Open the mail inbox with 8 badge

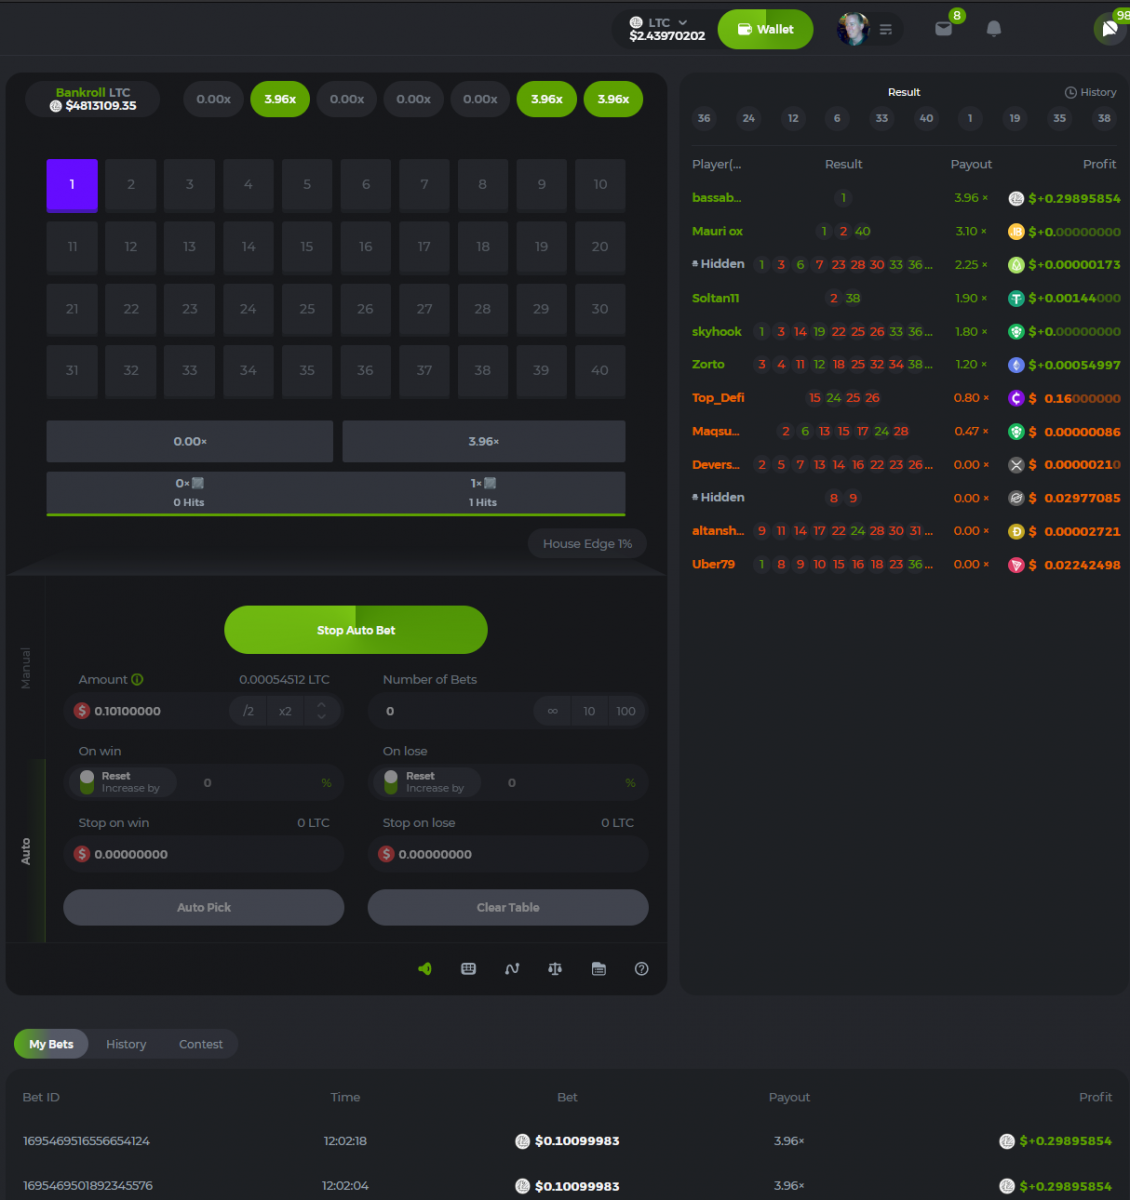[x=943, y=29]
